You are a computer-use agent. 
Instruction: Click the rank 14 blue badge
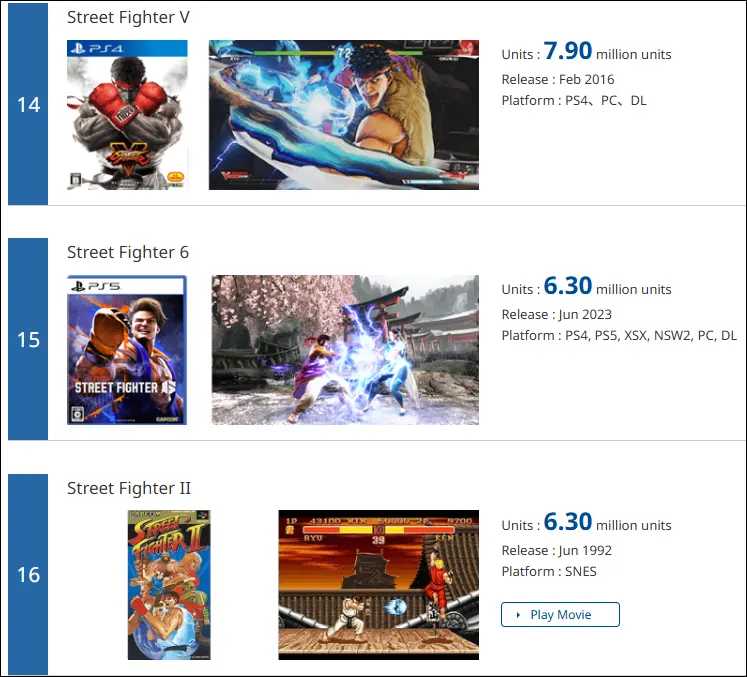pyautogui.click(x=28, y=104)
